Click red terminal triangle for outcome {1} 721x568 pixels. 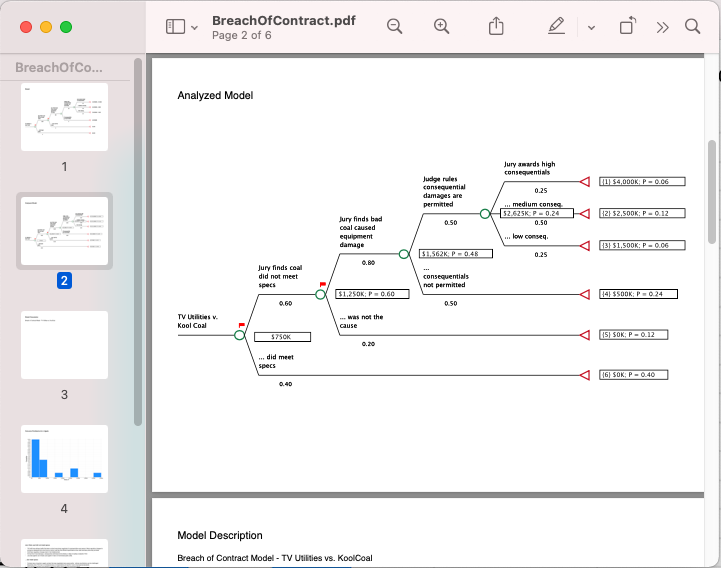584,182
